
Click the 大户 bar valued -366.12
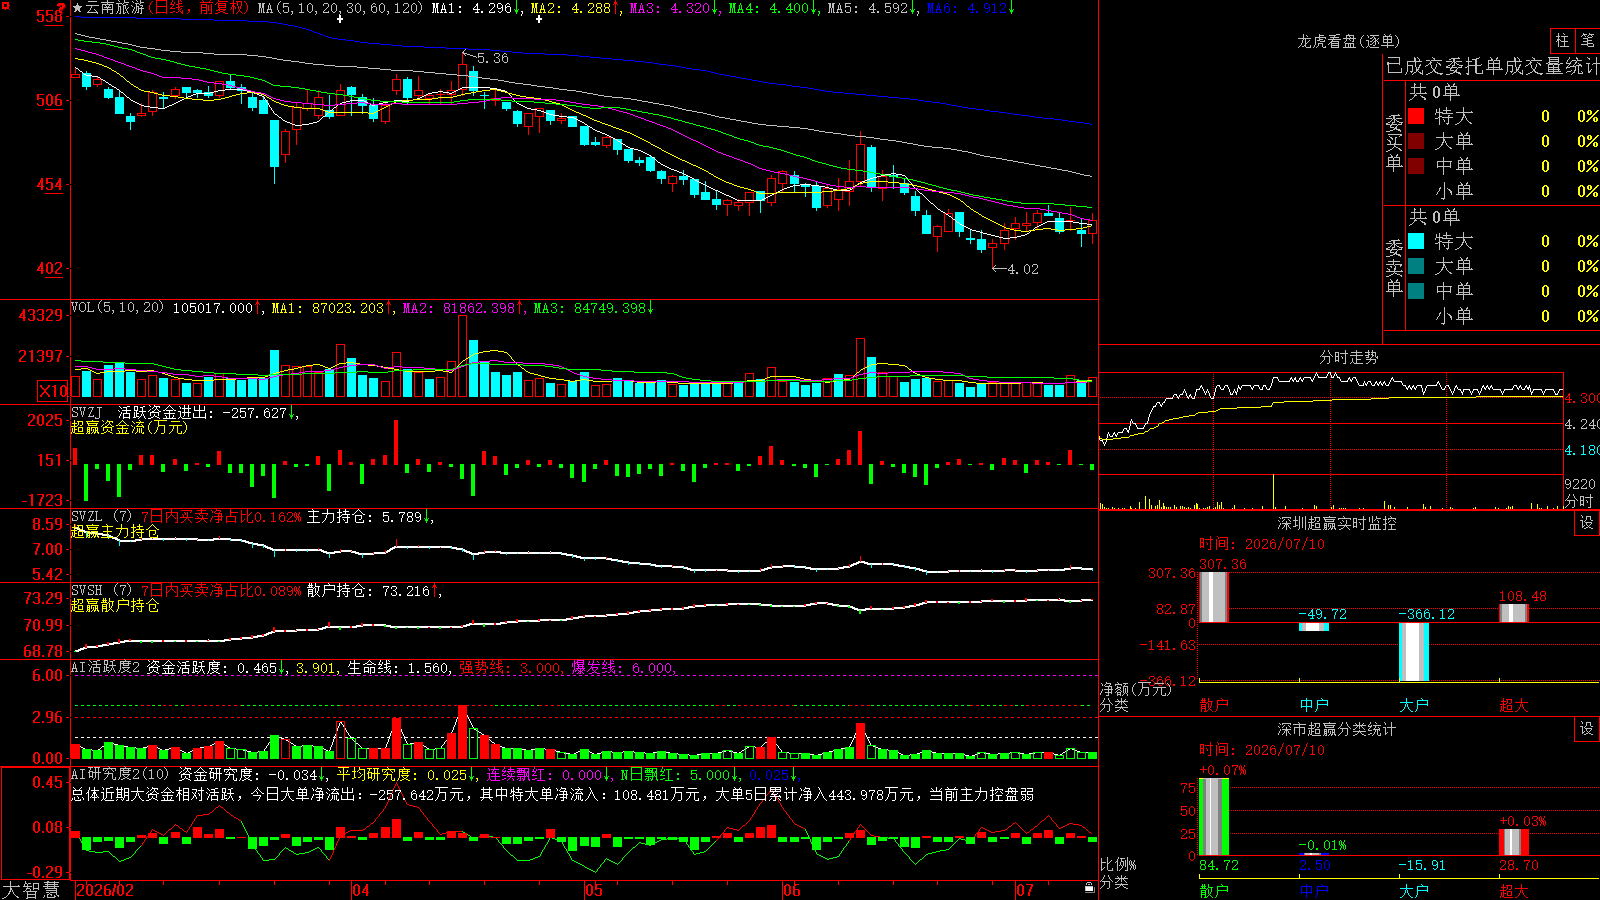(x=1413, y=651)
